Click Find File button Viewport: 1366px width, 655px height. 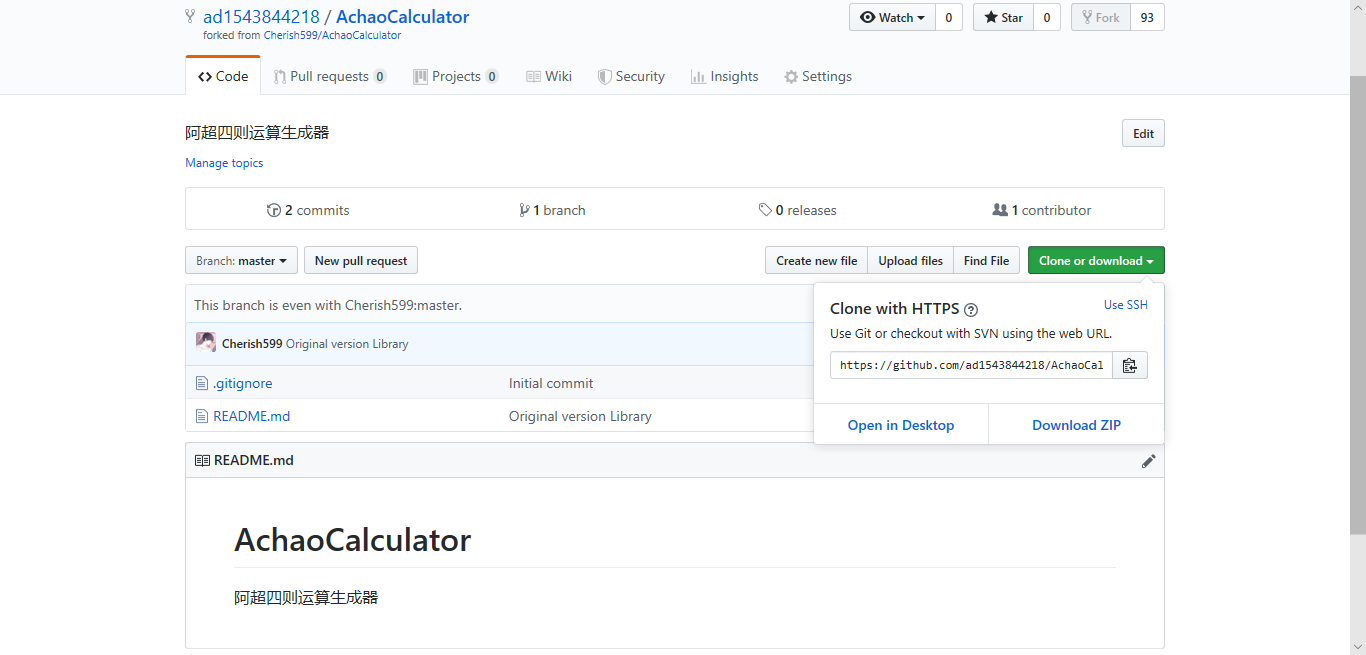[986, 260]
